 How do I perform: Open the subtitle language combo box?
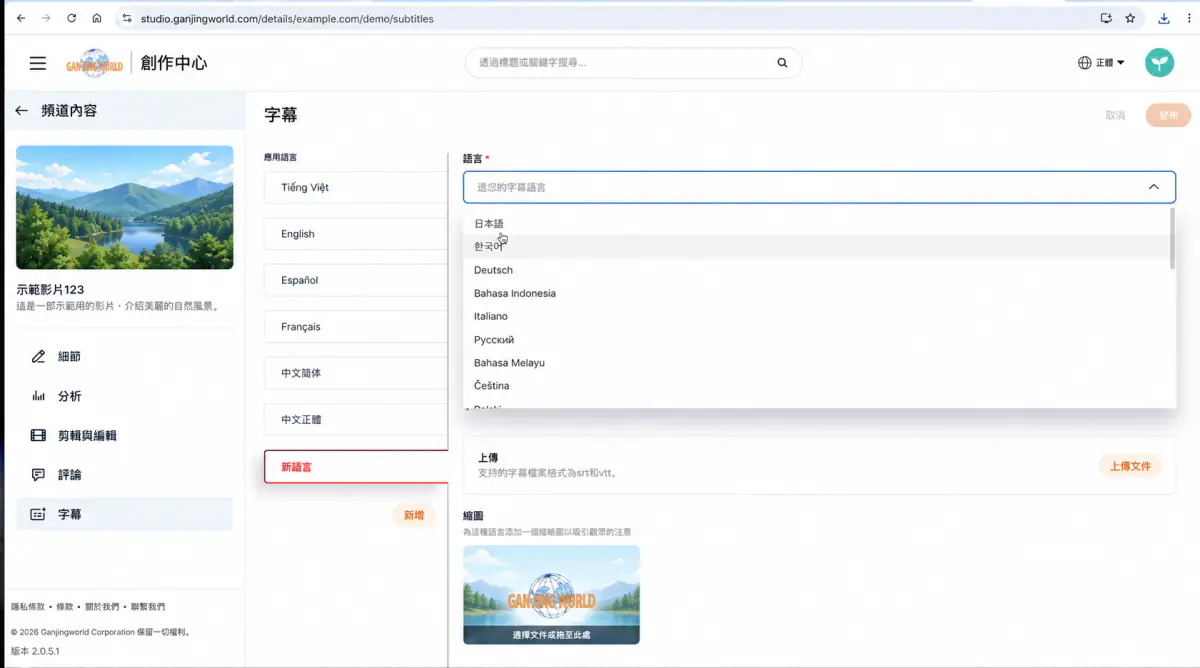(x=819, y=187)
